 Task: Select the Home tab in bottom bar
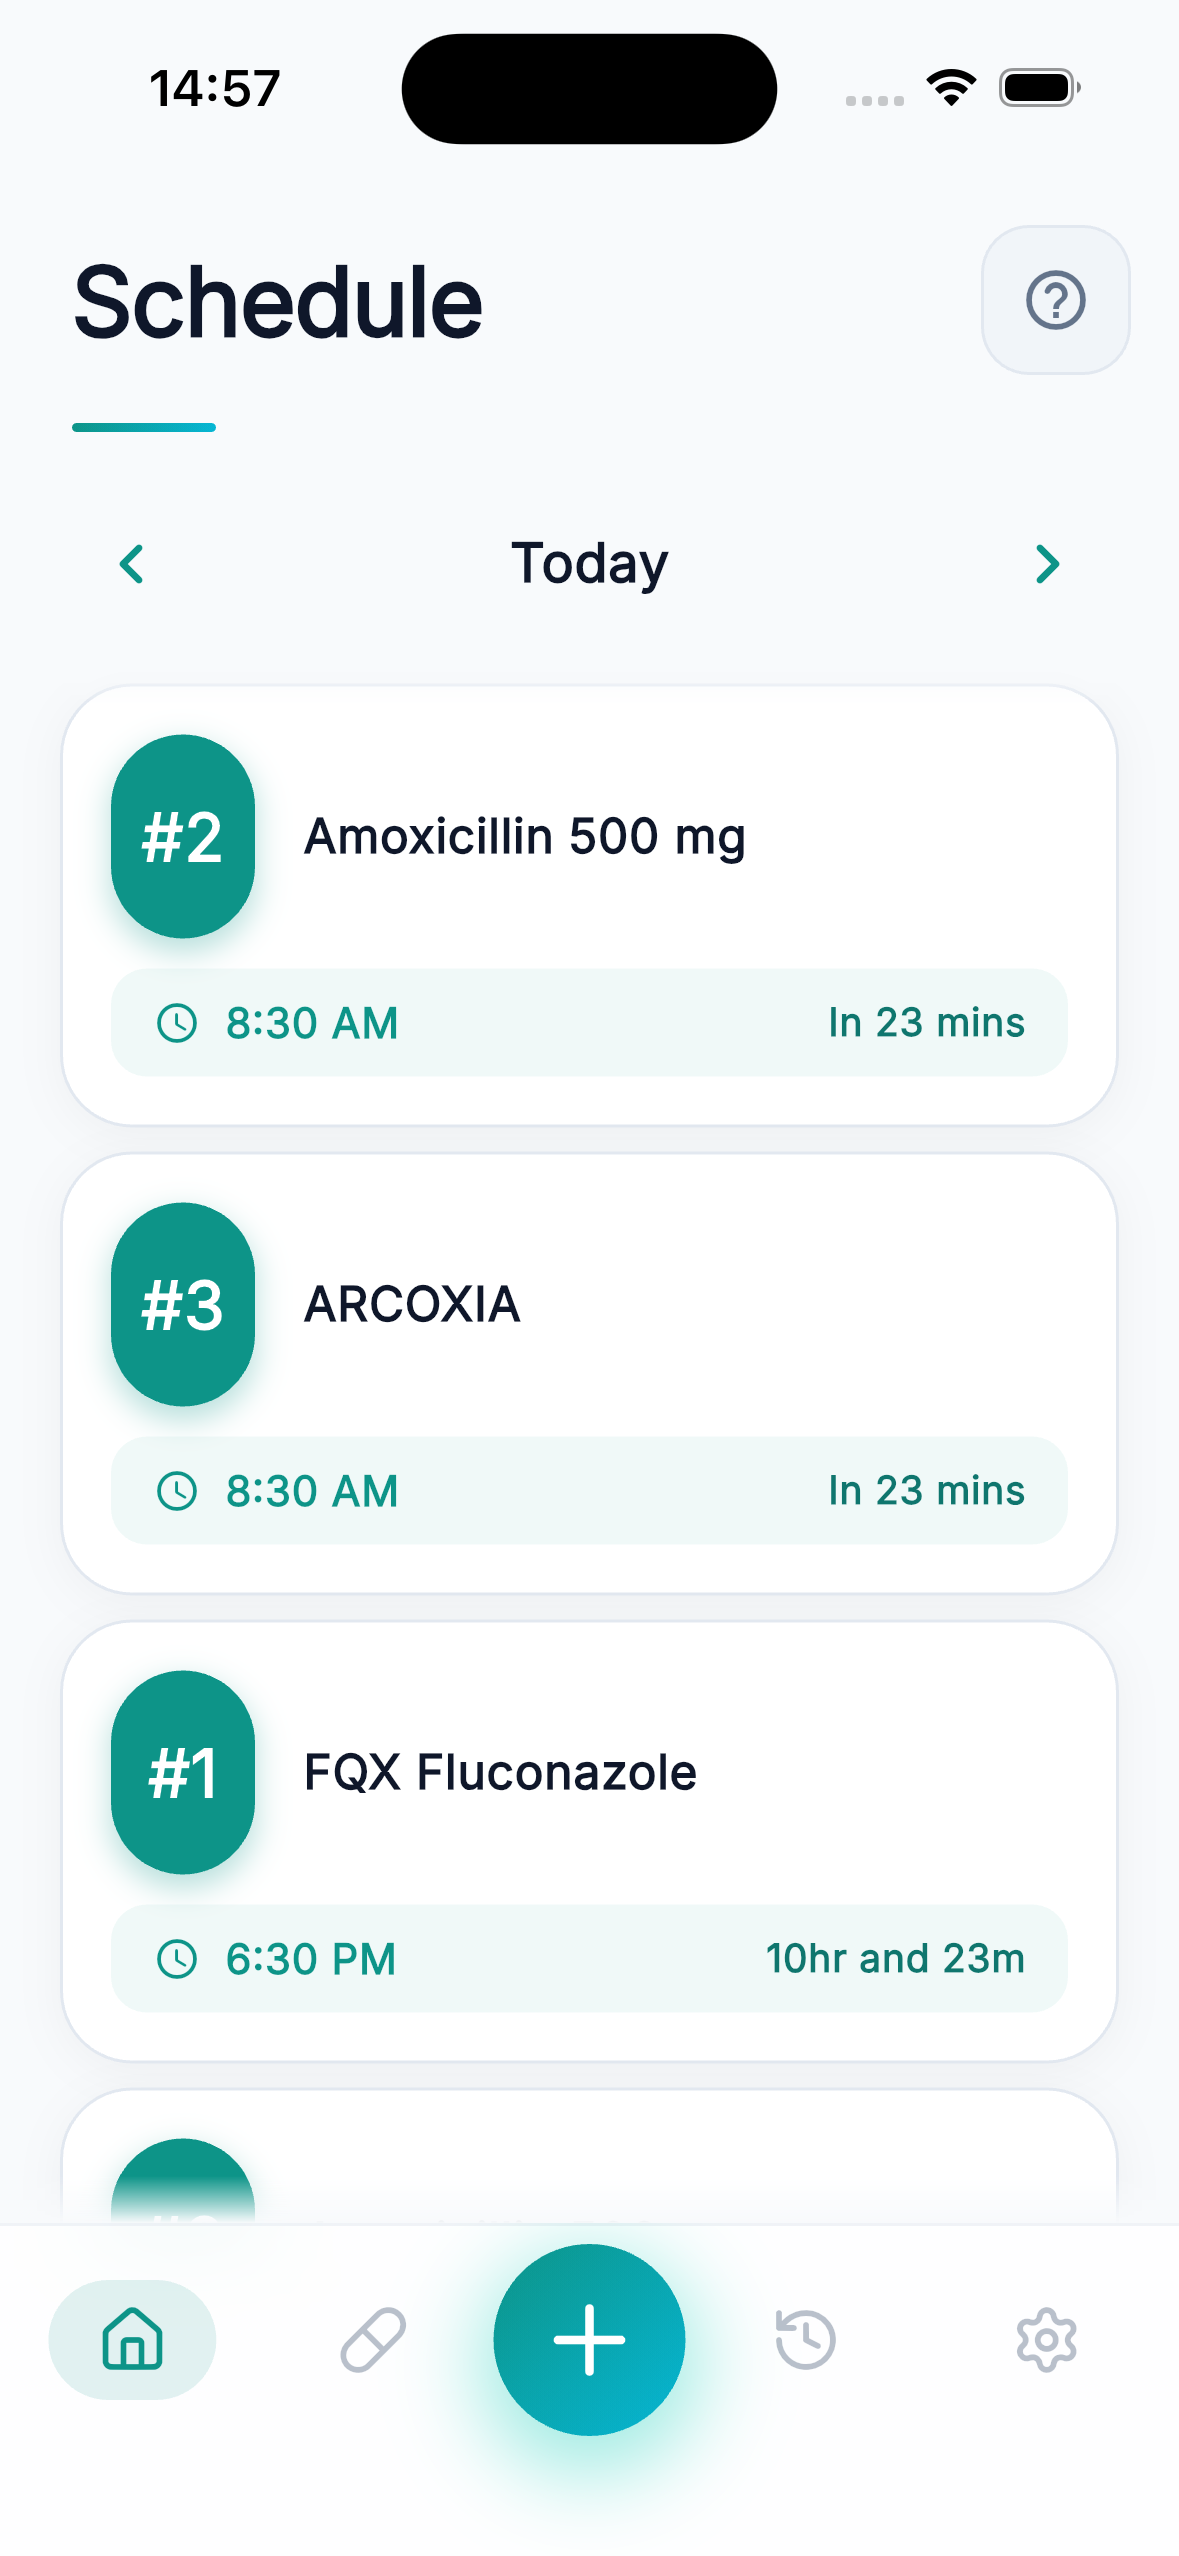coord(132,2339)
